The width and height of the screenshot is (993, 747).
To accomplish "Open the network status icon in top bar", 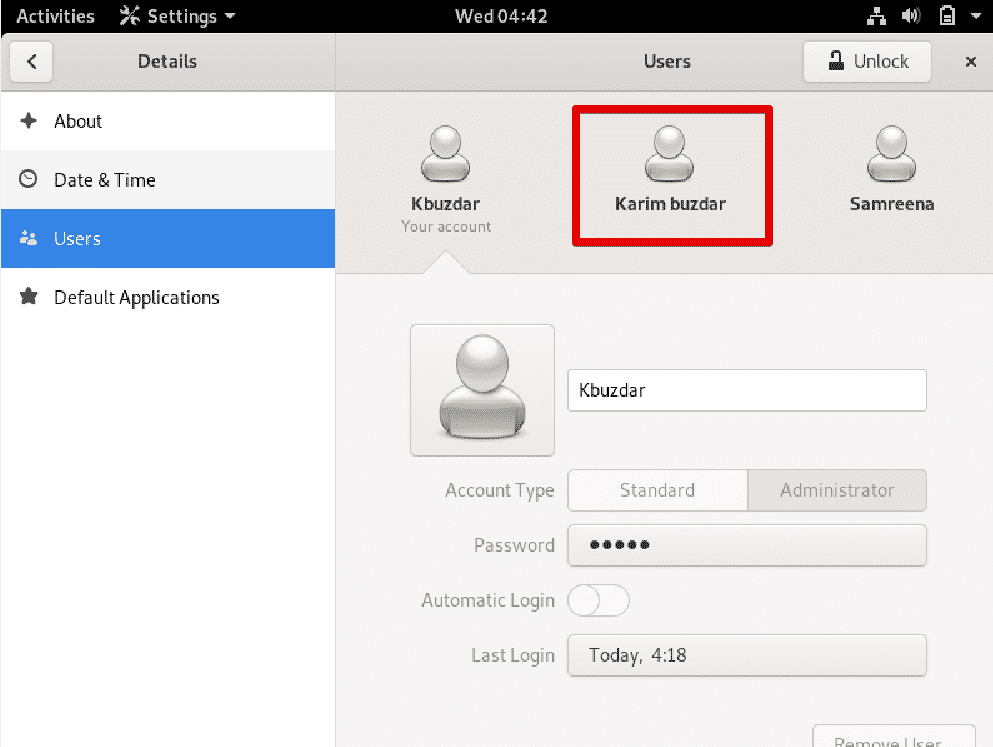I will 875,16.
